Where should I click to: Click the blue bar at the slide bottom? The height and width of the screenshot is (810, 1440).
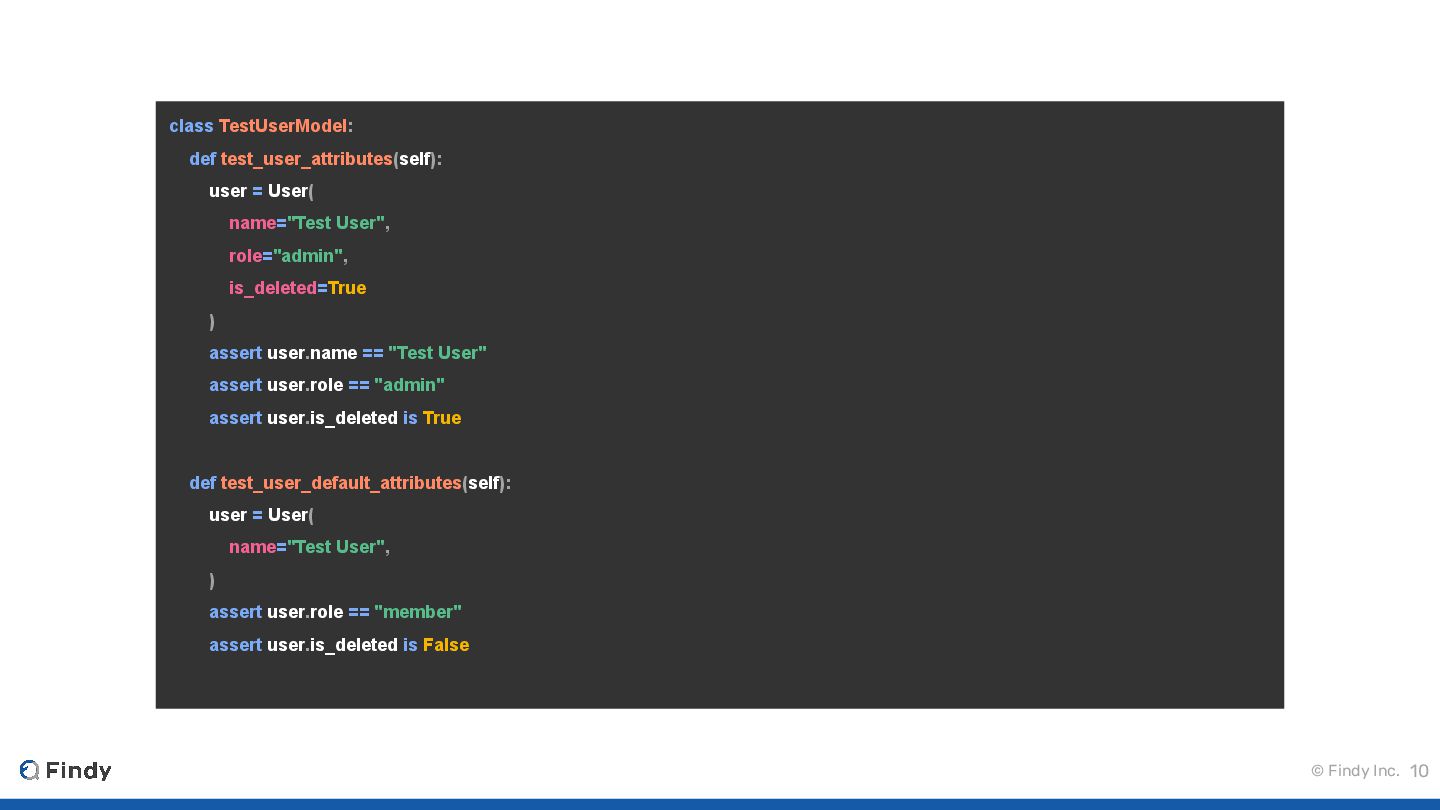(x=720, y=804)
